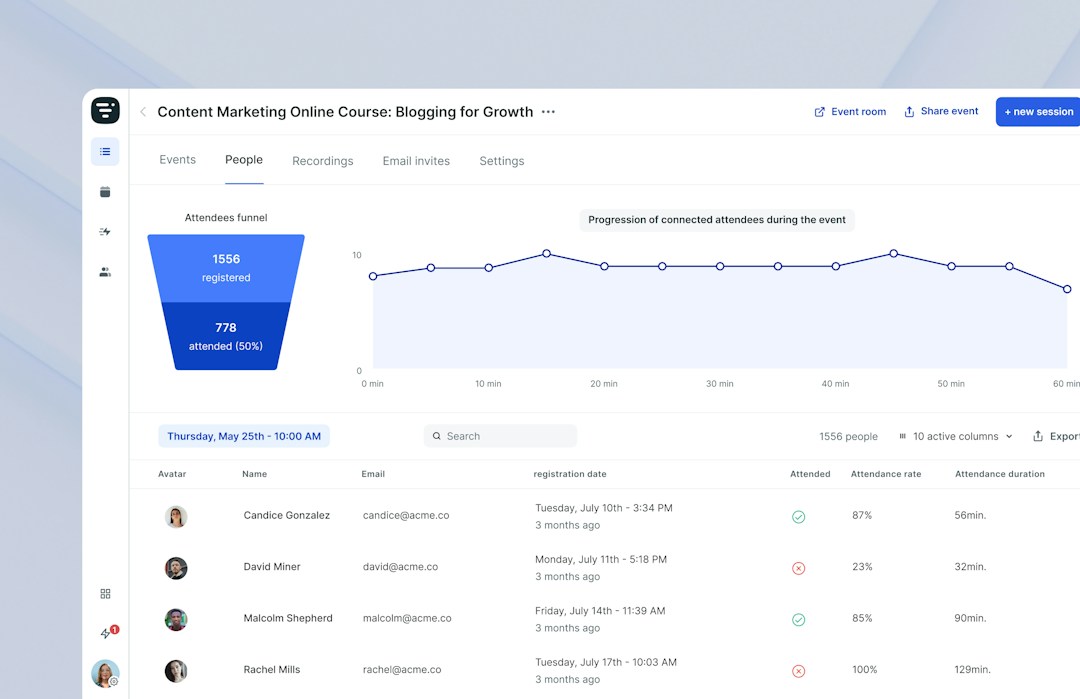
Task: Click the red not-attended icon for David Miner
Action: [x=798, y=568]
